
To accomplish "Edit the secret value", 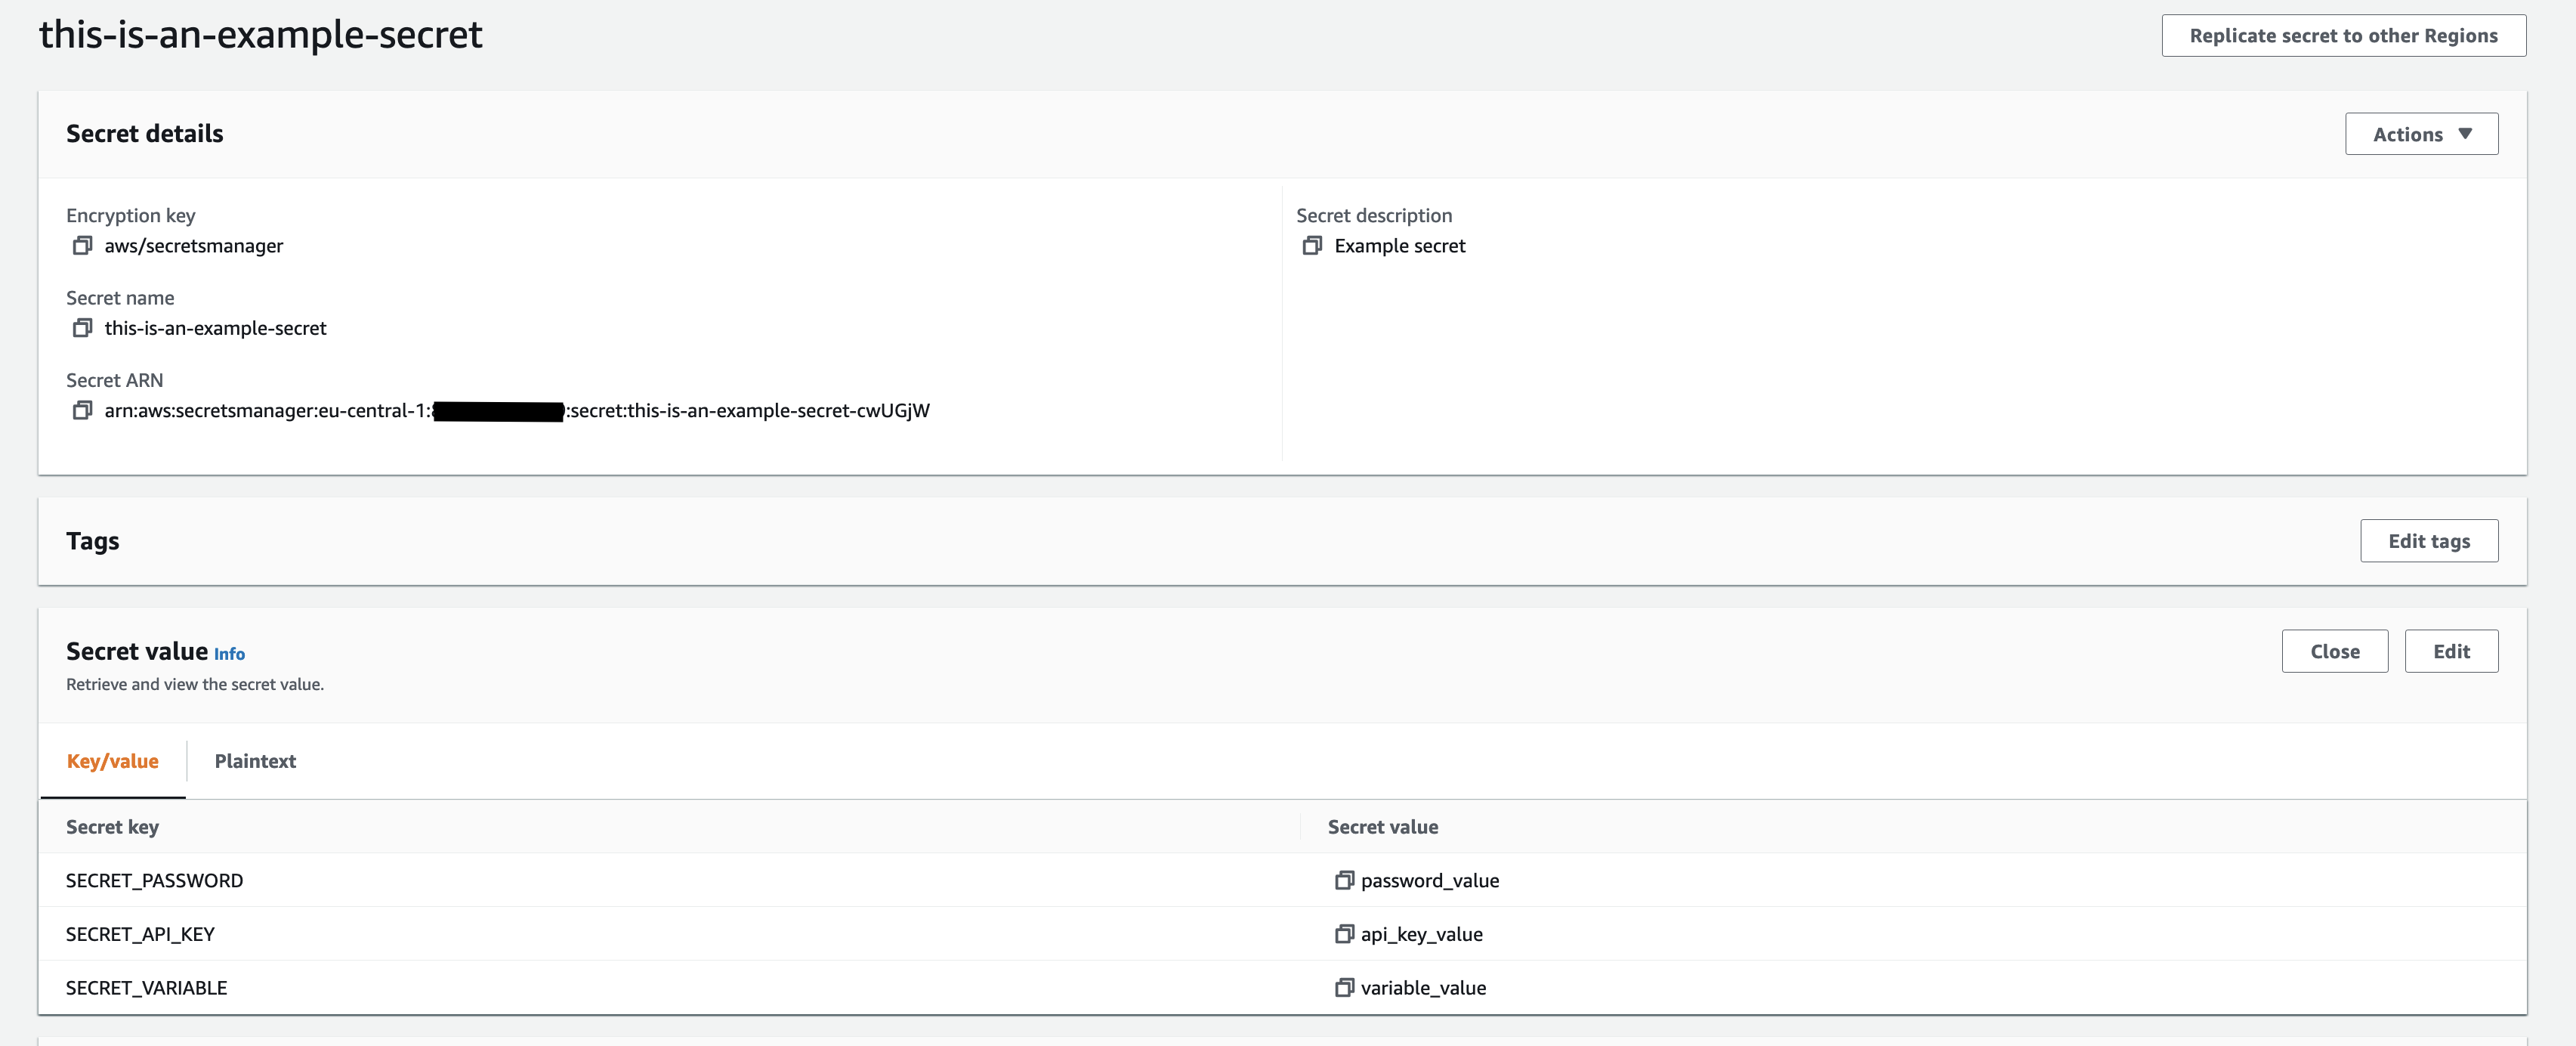I will tap(2451, 651).
